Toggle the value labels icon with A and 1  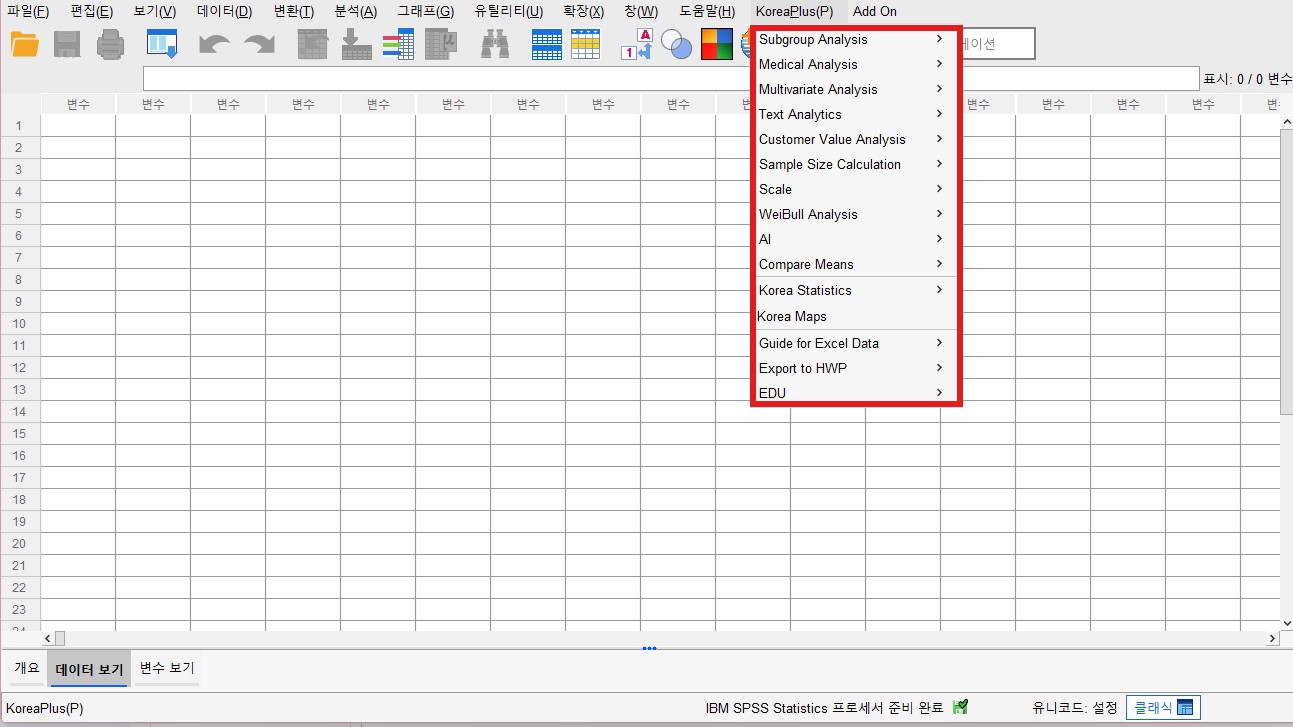636,44
